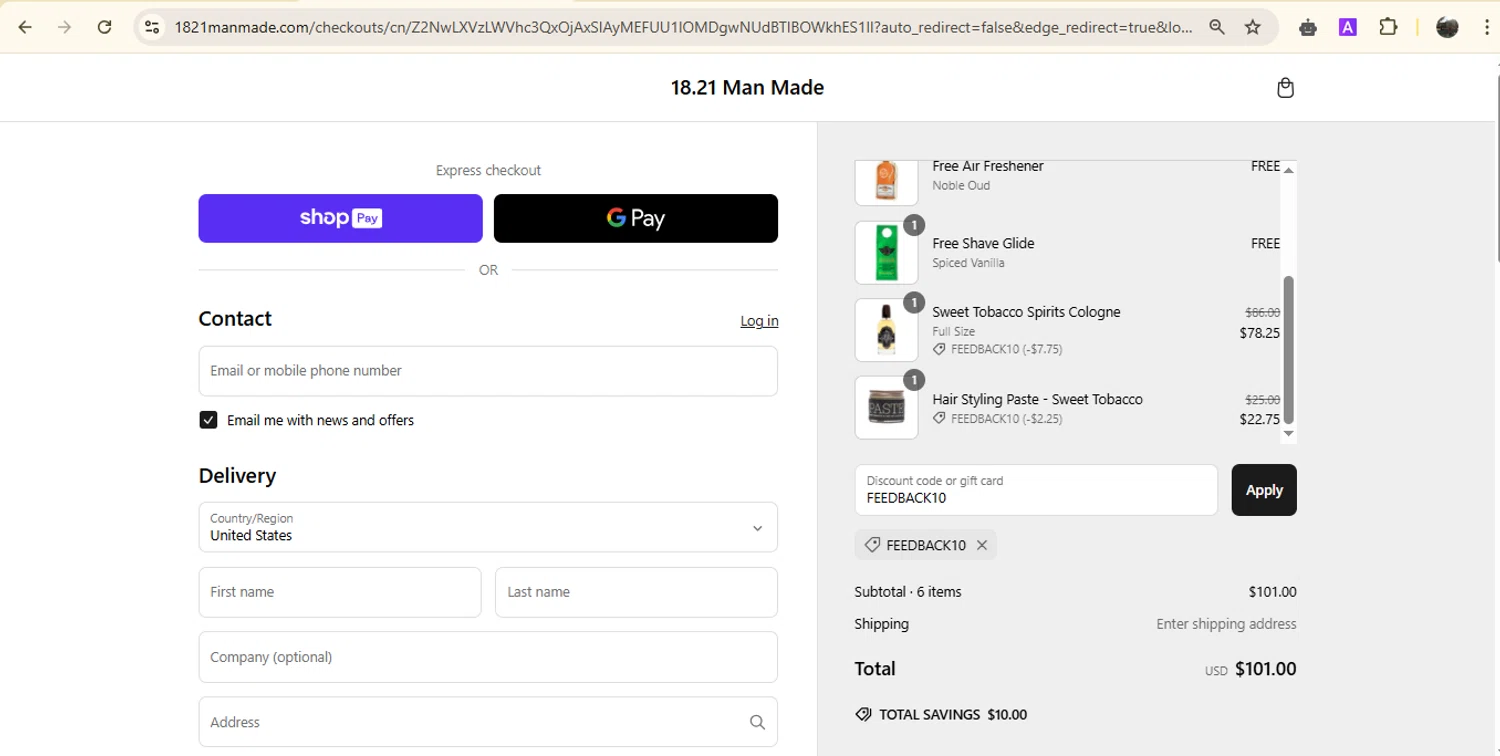Open the robot extension icon
The width and height of the screenshot is (1500, 756).
pos(1308,27)
